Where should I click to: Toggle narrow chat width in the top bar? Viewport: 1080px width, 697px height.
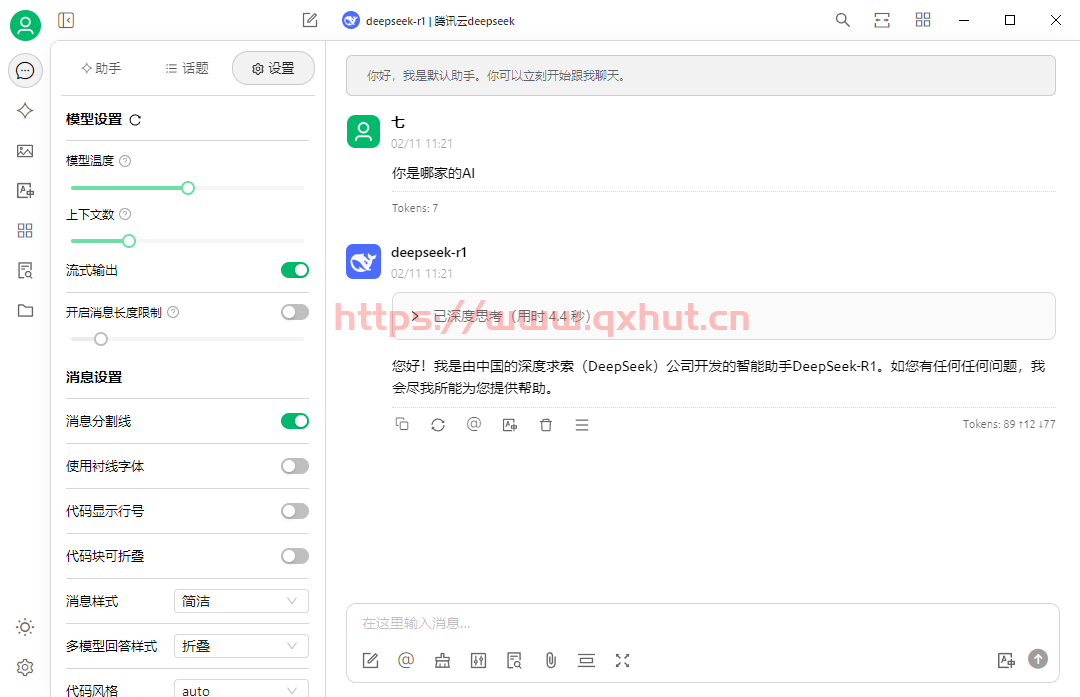[x=882, y=20]
